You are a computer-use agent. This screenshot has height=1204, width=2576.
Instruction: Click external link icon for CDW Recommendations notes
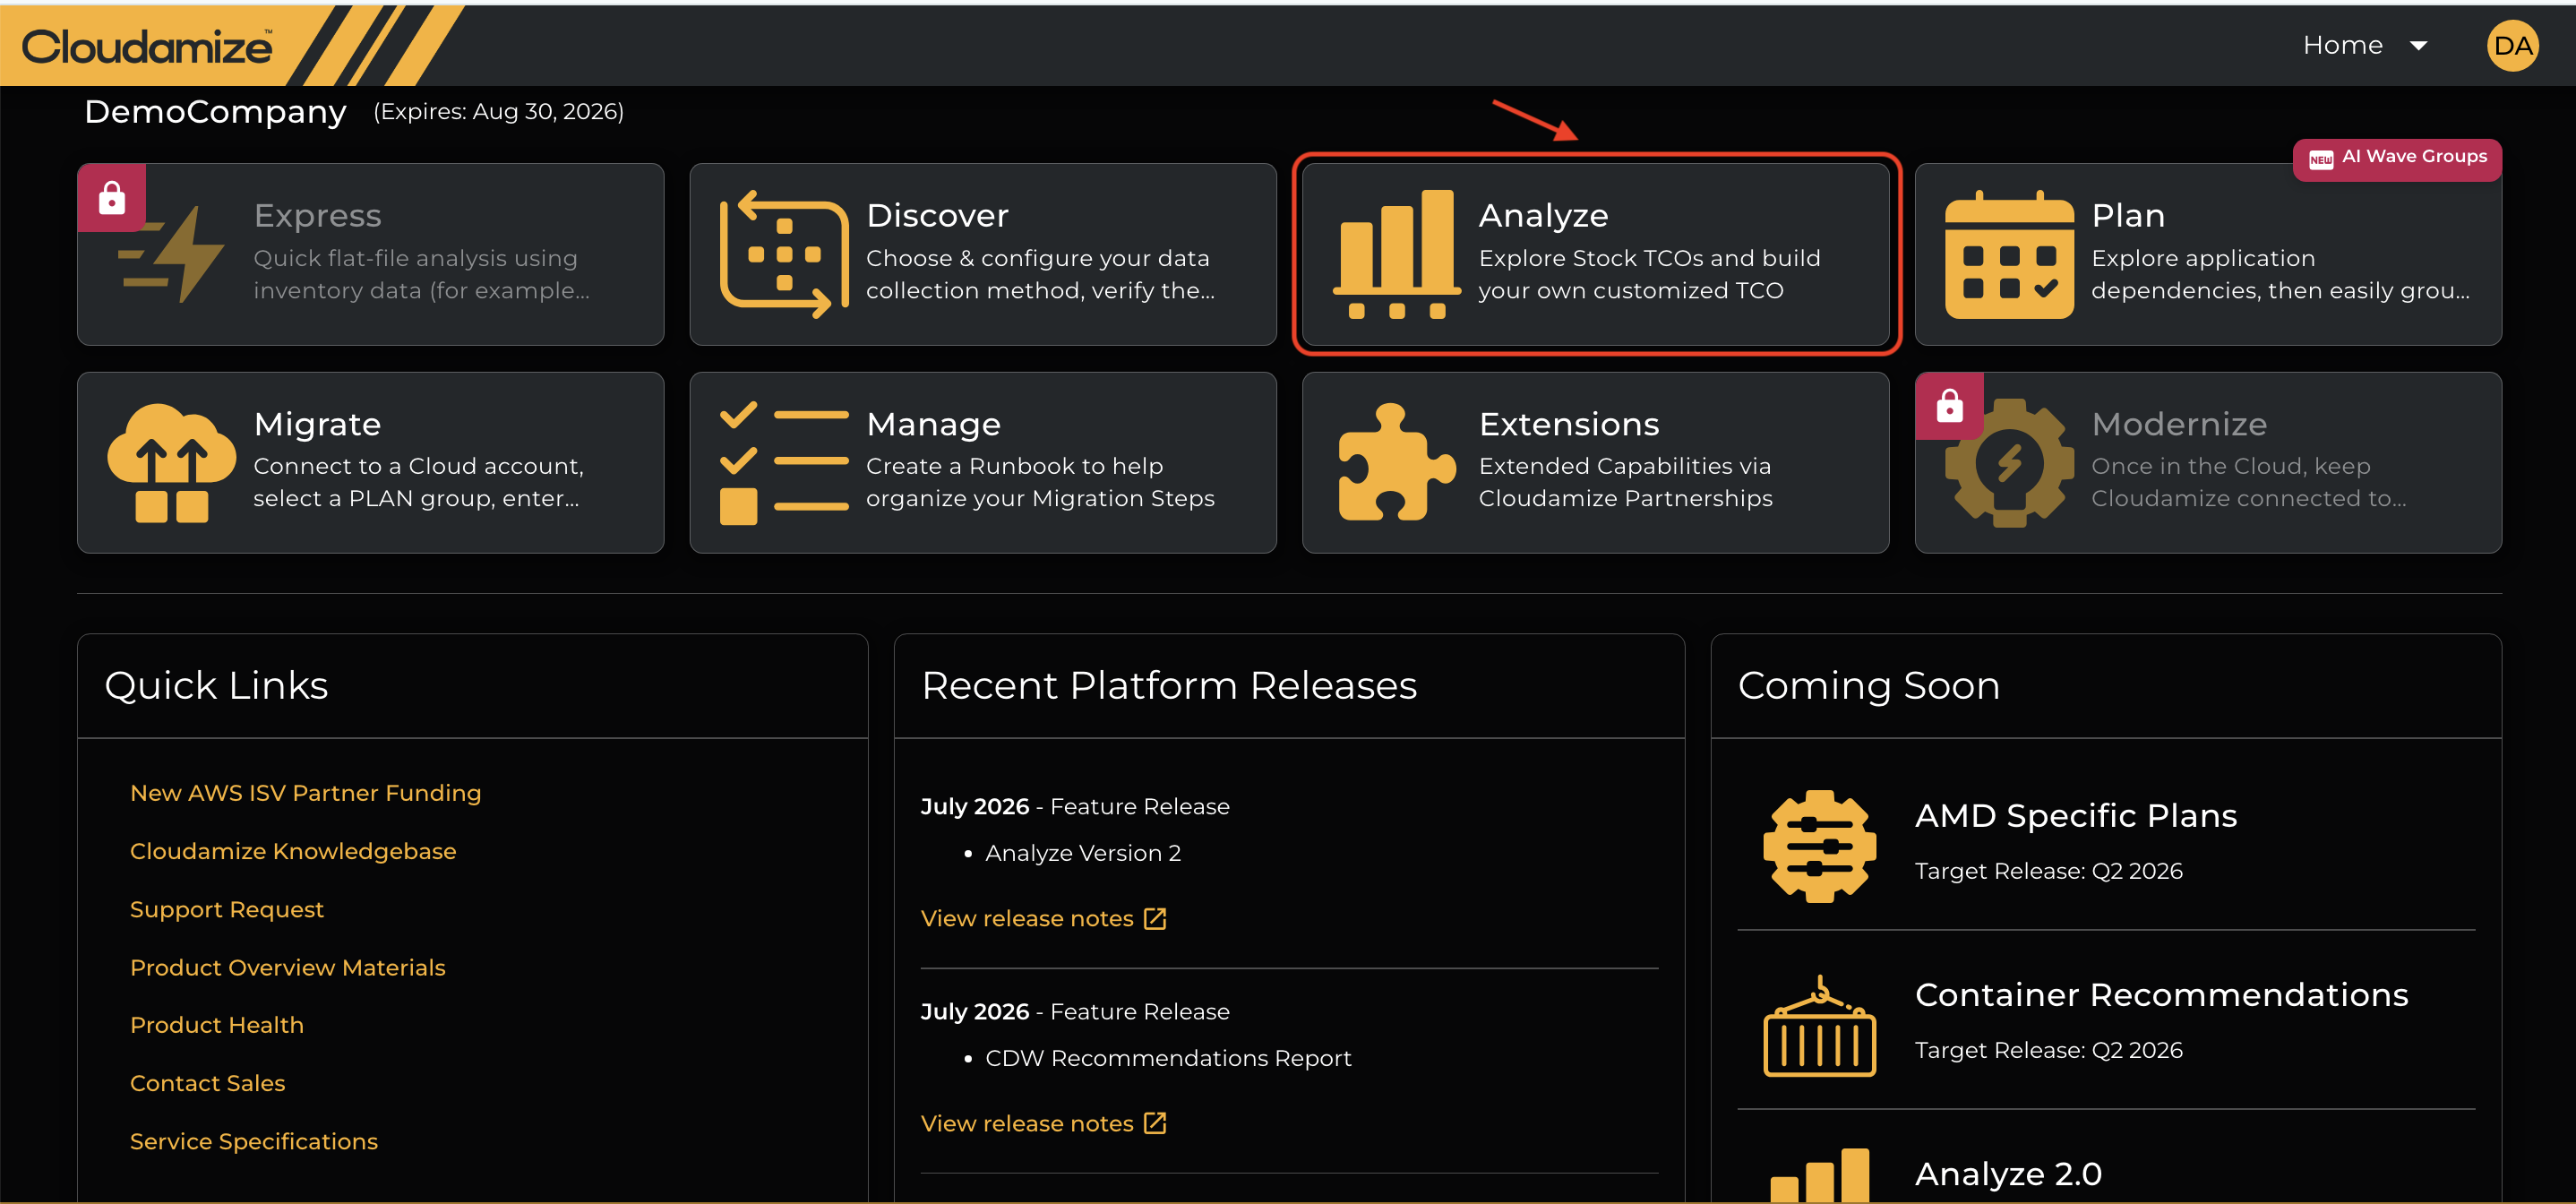pos(1155,1123)
